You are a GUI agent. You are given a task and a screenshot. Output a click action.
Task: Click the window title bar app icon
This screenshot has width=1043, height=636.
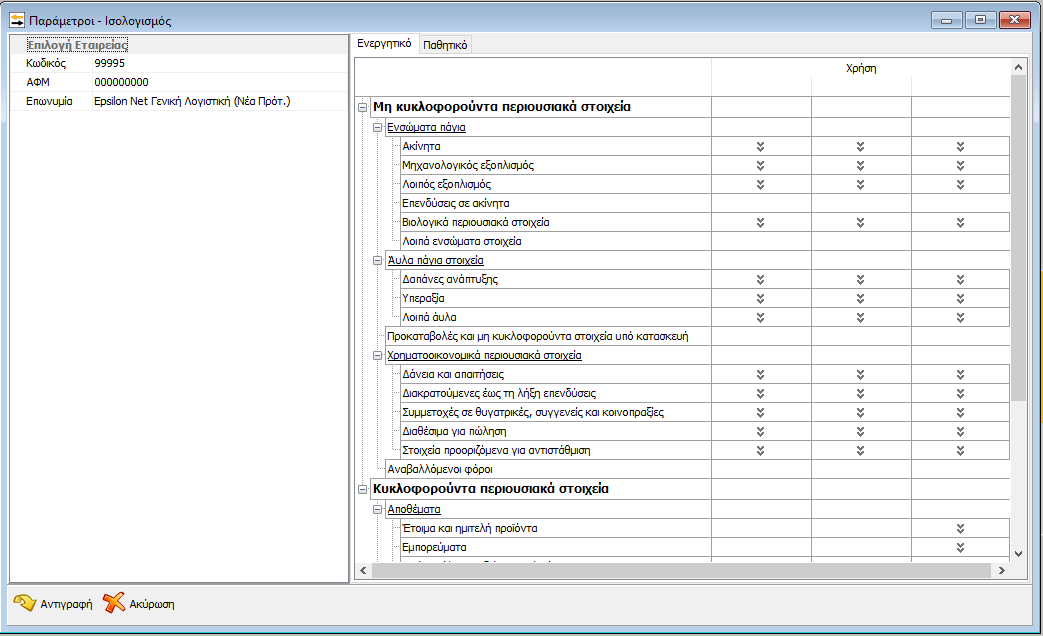point(17,20)
